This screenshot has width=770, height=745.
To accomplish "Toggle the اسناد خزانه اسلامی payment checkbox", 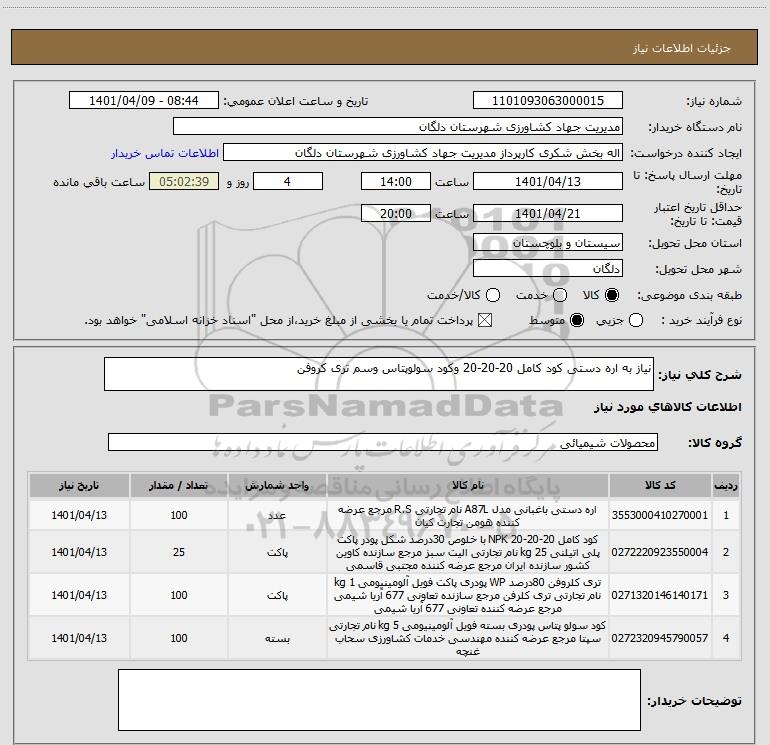I will tap(485, 321).
